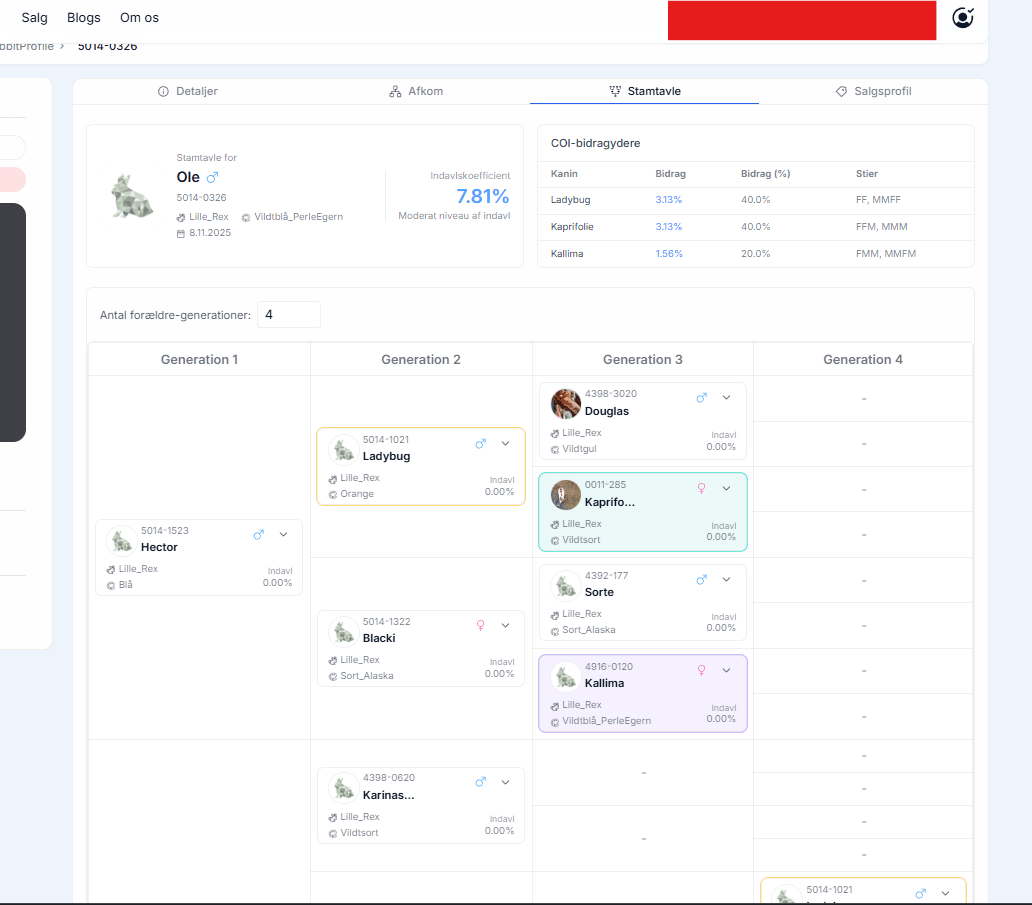This screenshot has width=1032, height=905.
Task: Click Ole's rabbit avatar image
Action: coord(132,196)
